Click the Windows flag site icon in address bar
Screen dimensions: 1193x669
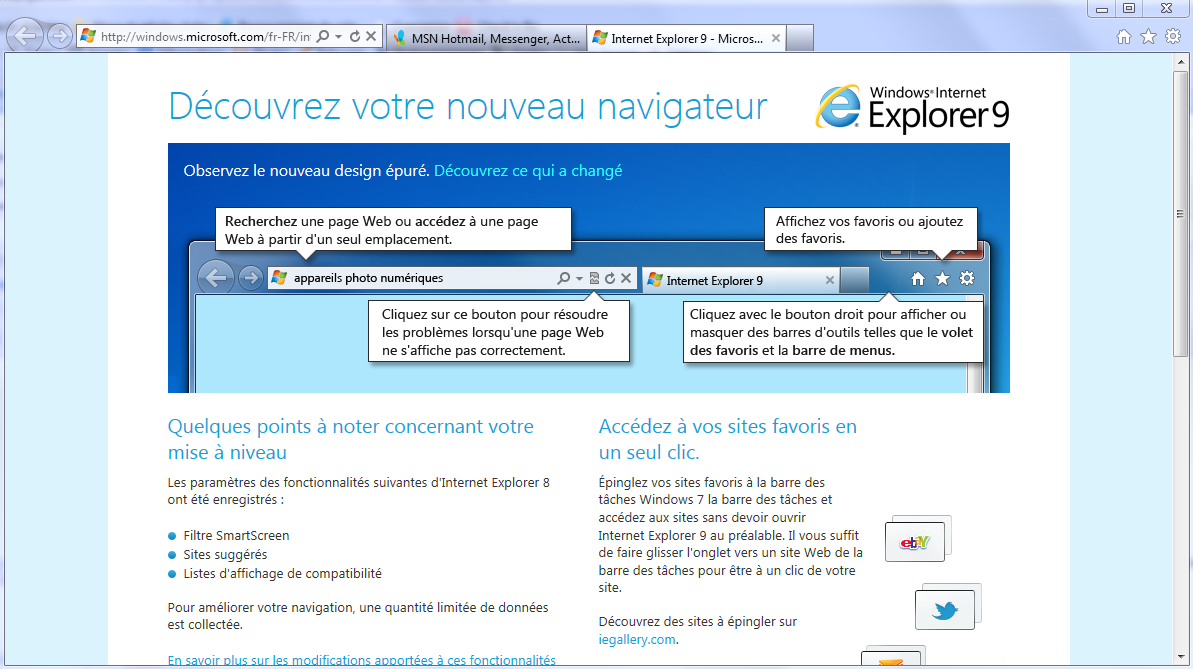[x=88, y=36]
